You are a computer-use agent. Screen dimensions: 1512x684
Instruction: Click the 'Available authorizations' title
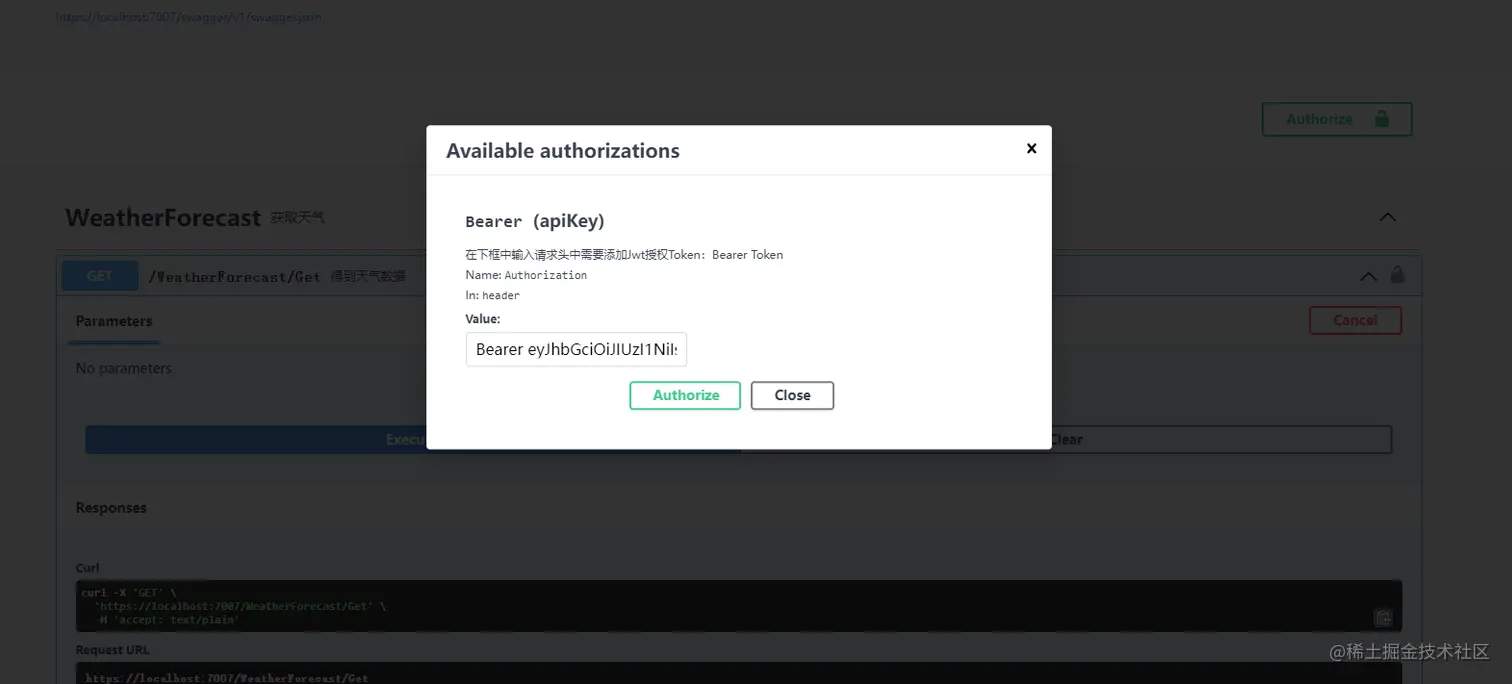[x=563, y=151]
